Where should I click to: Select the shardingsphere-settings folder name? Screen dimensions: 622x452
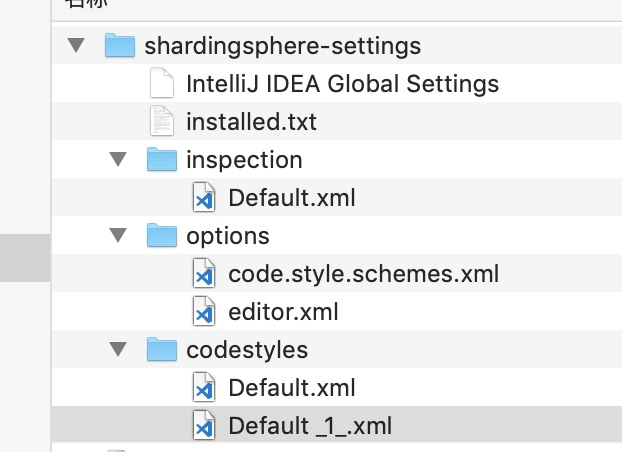coord(282,46)
